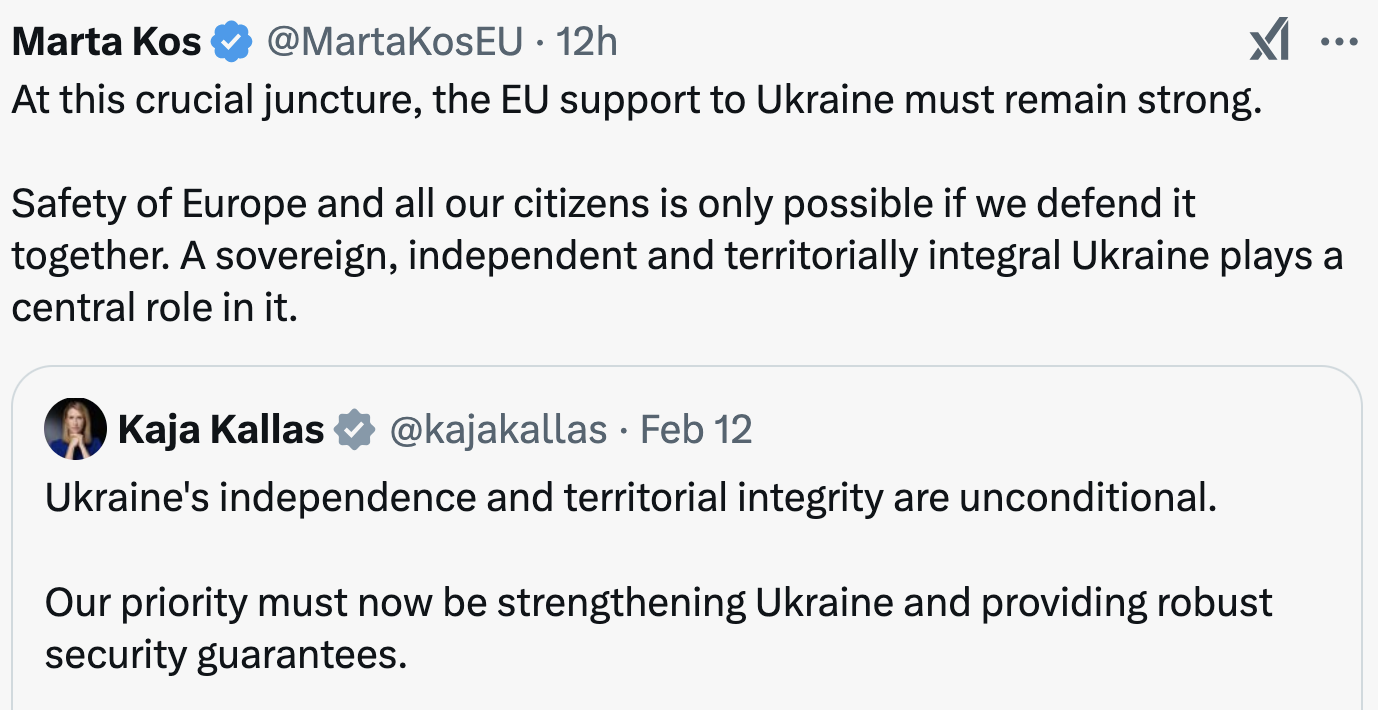This screenshot has height=710, width=1378.
Task: Open Kaja Kallas's profile avatar
Action: coord(75,429)
